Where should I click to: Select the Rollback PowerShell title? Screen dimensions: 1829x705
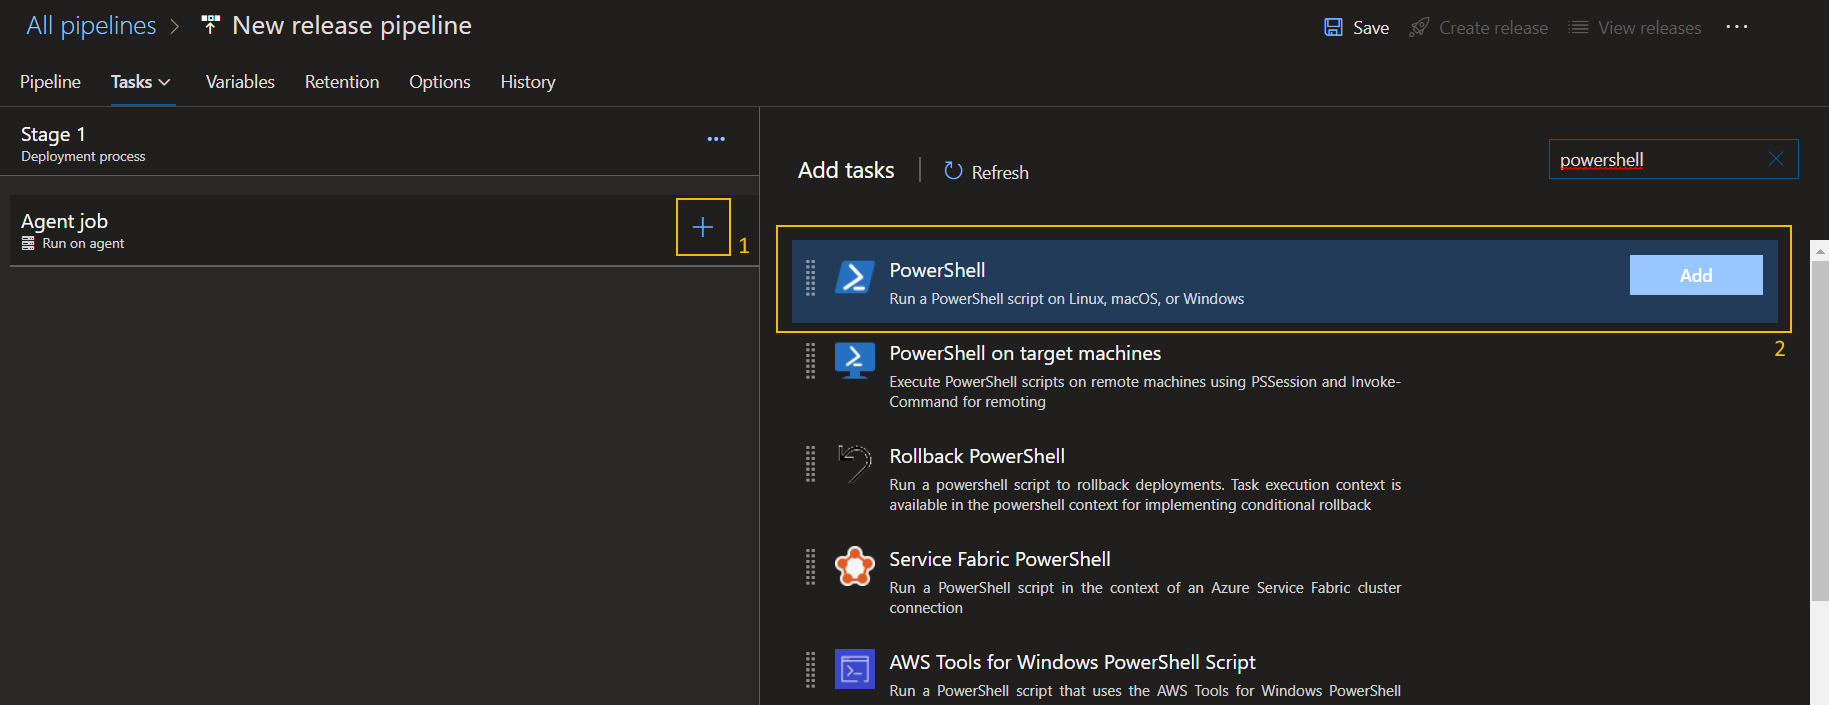(977, 456)
